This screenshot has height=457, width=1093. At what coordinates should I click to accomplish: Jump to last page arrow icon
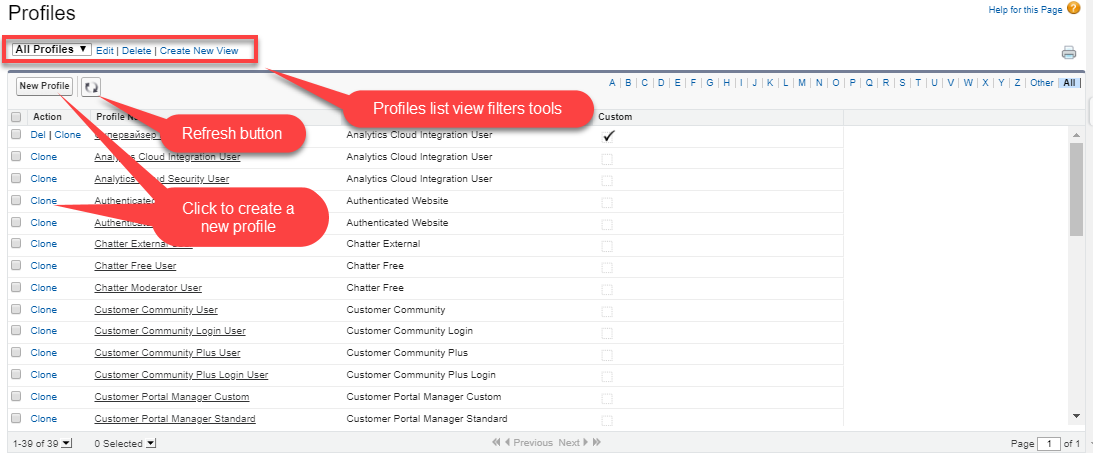pos(597,442)
